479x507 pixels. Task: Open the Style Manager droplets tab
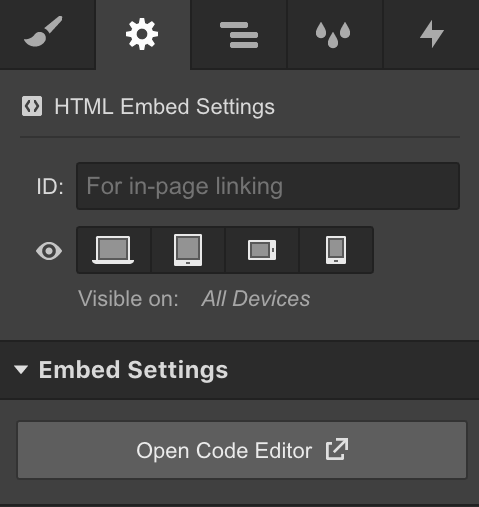click(x=334, y=34)
